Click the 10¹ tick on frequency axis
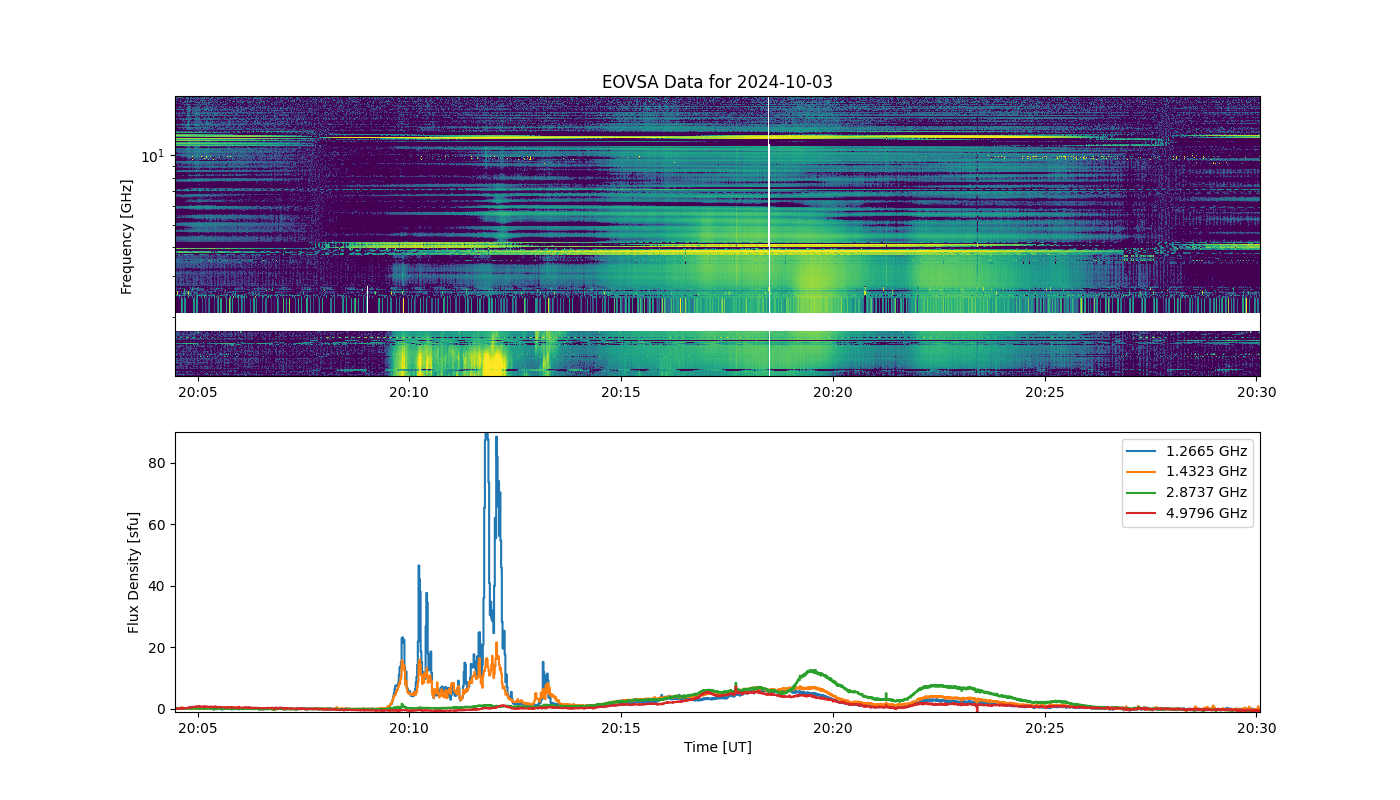The height and width of the screenshot is (800, 1400). tap(152, 156)
